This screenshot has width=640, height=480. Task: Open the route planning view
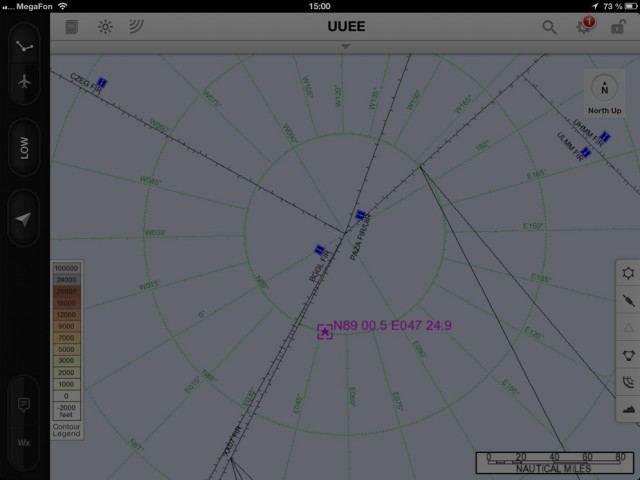pos(24,47)
